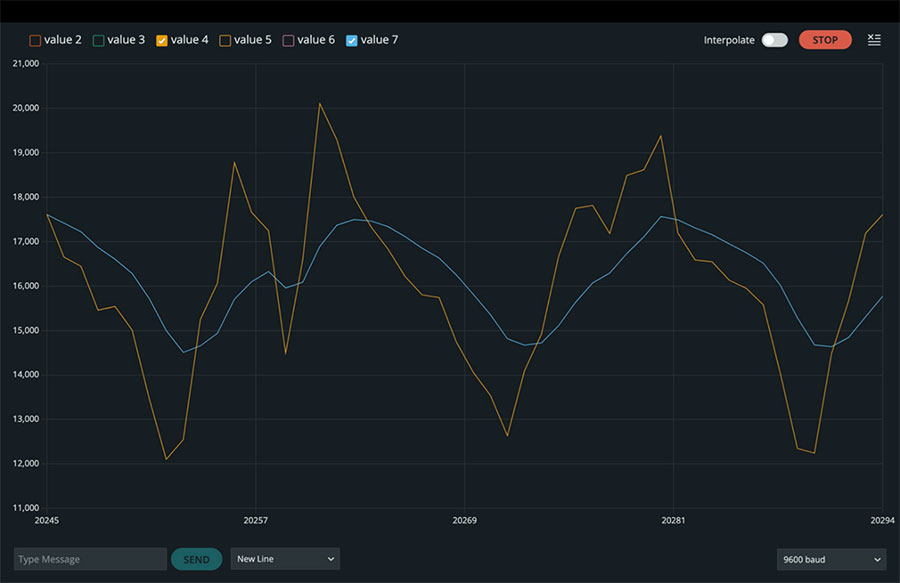900x583 pixels.
Task: Open the New Line ending dropdown
Action: pos(285,559)
